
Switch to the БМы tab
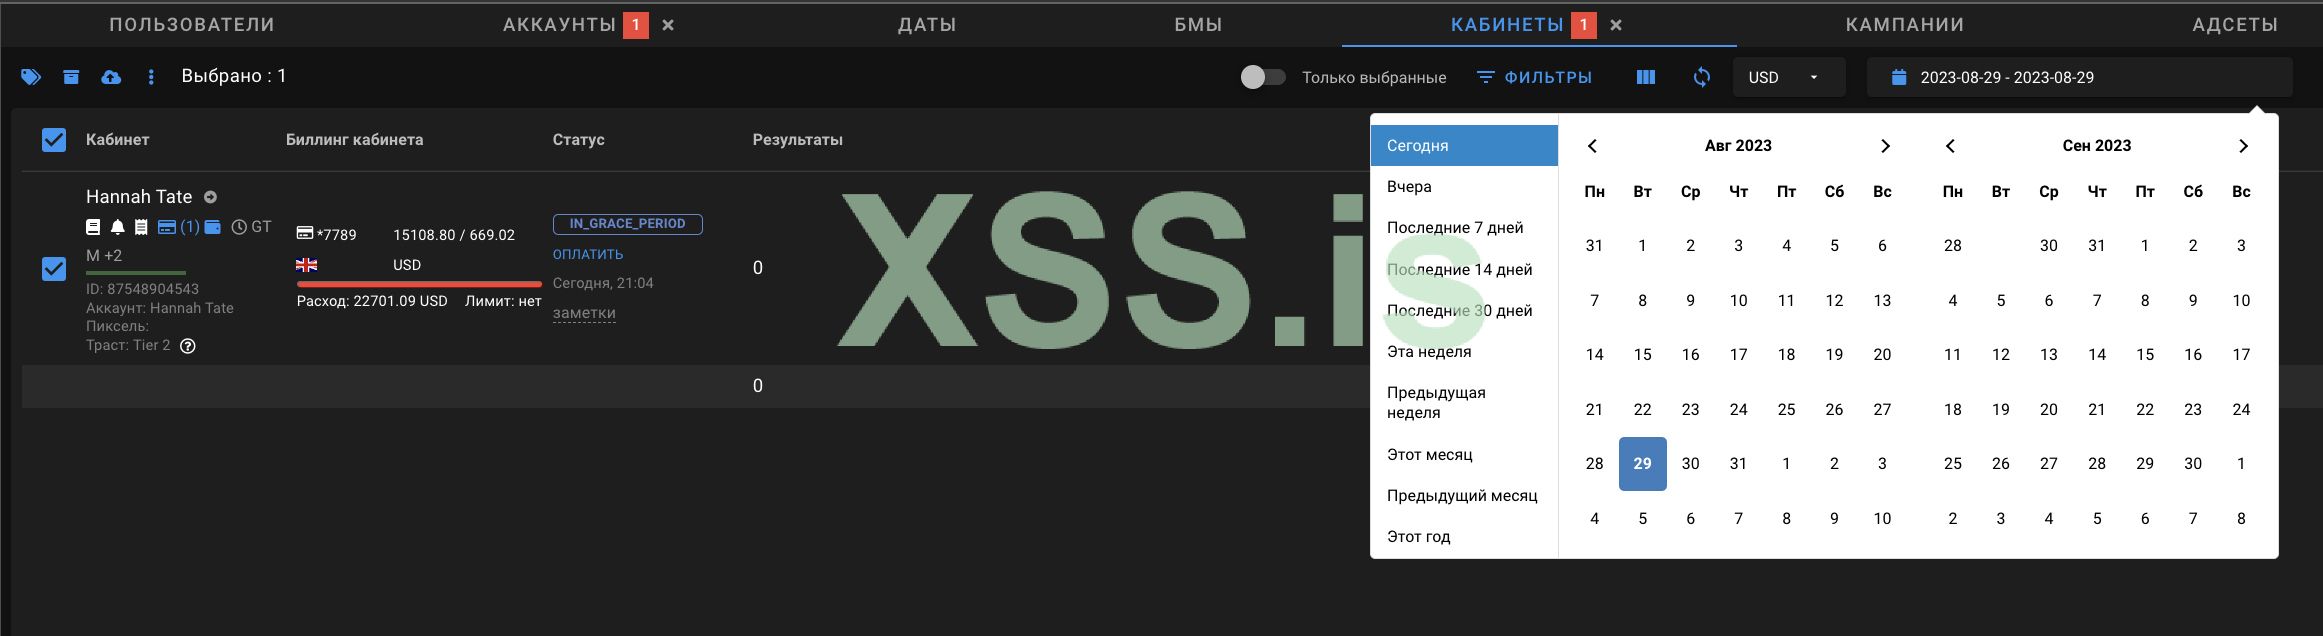[x=1198, y=25]
